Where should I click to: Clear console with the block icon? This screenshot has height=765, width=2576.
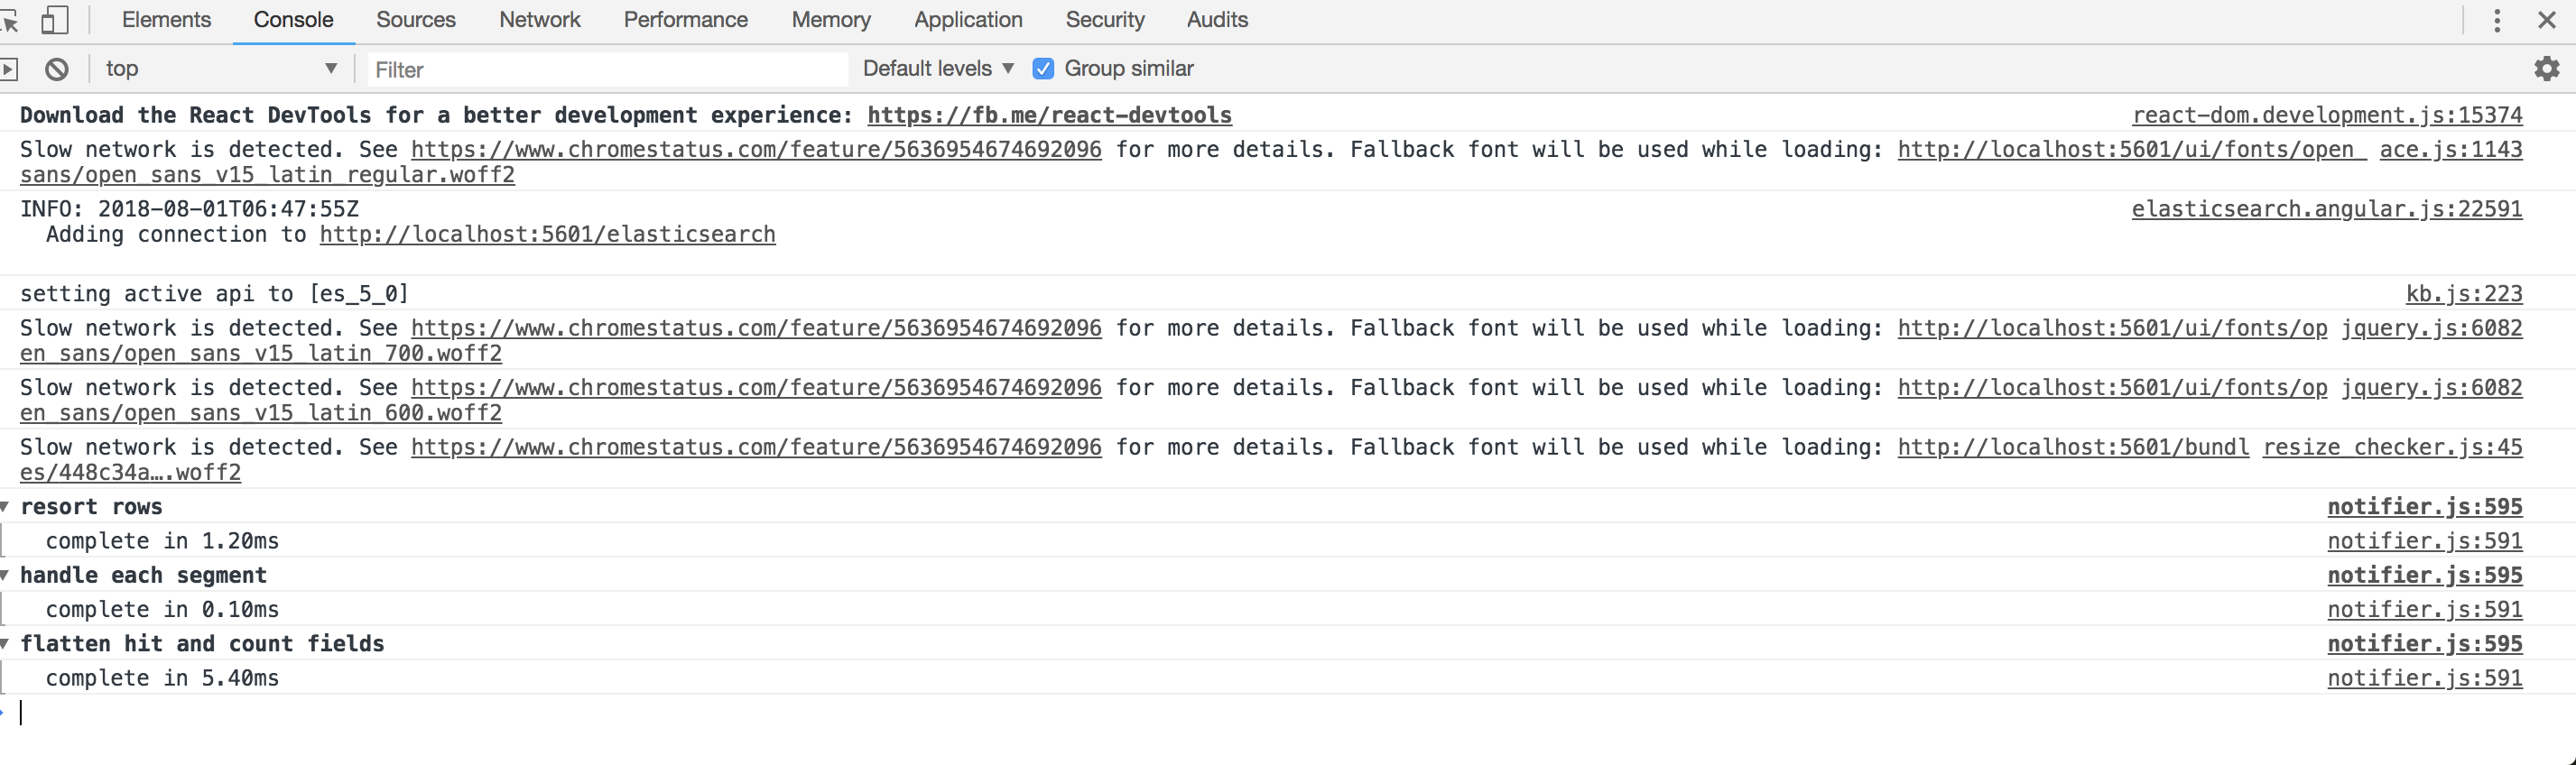57,69
